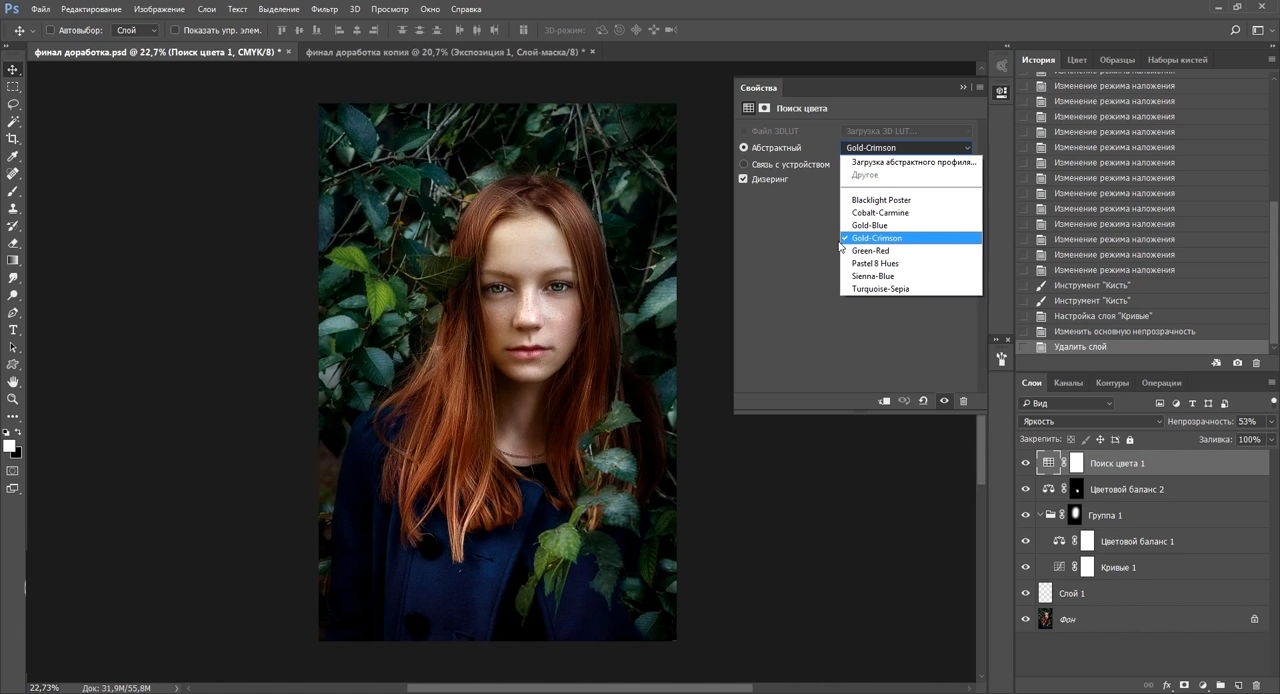Screen dimensions: 1280x694
Task: Toggle Показать упр. элем. checkbox
Action: click(175, 31)
